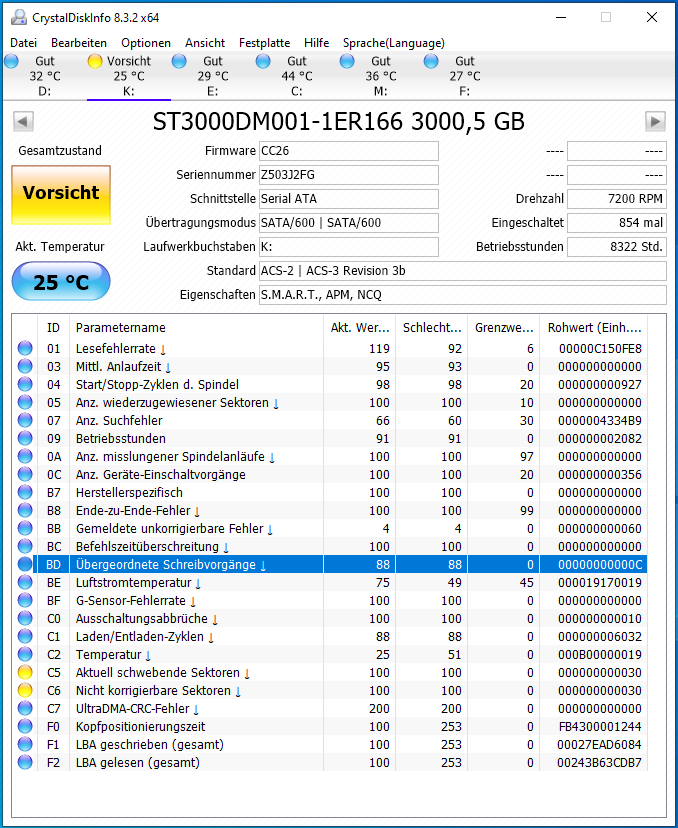The width and height of the screenshot is (678, 828).
Task: Click the status orb of Laden/Entladen-Zyklen row
Action: [25, 636]
